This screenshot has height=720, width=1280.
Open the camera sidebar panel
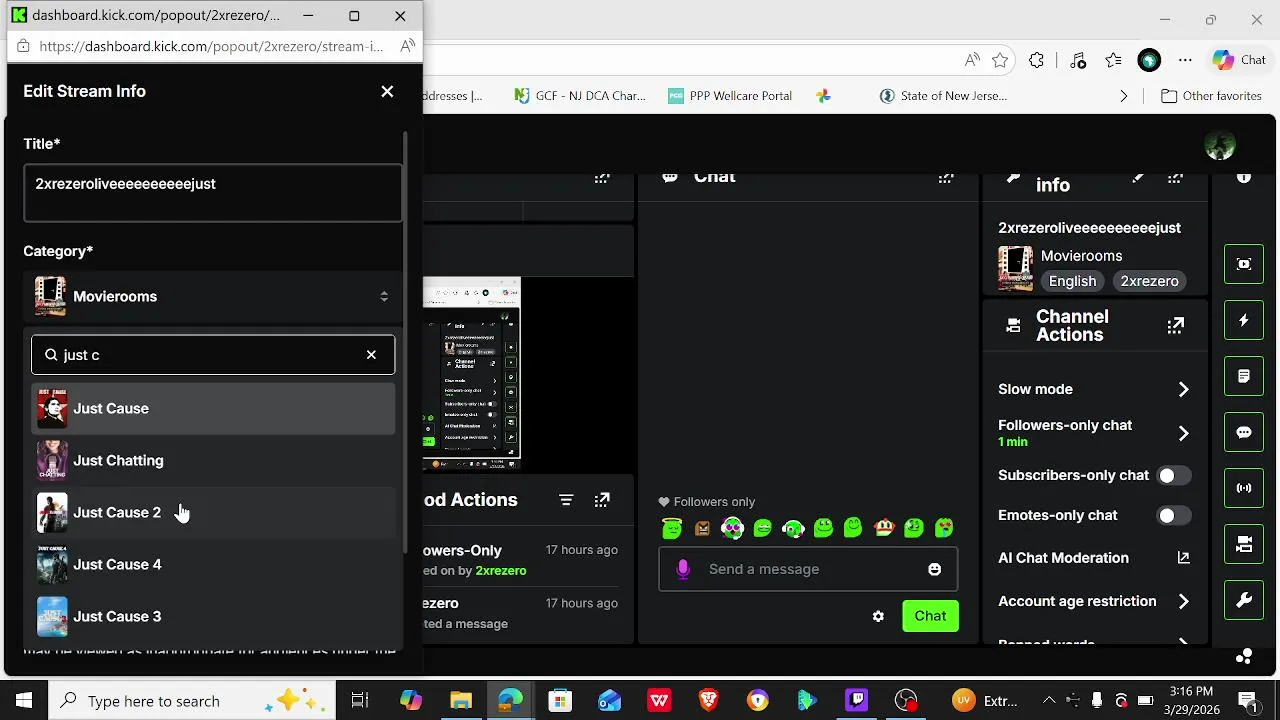click(1244, 544)
